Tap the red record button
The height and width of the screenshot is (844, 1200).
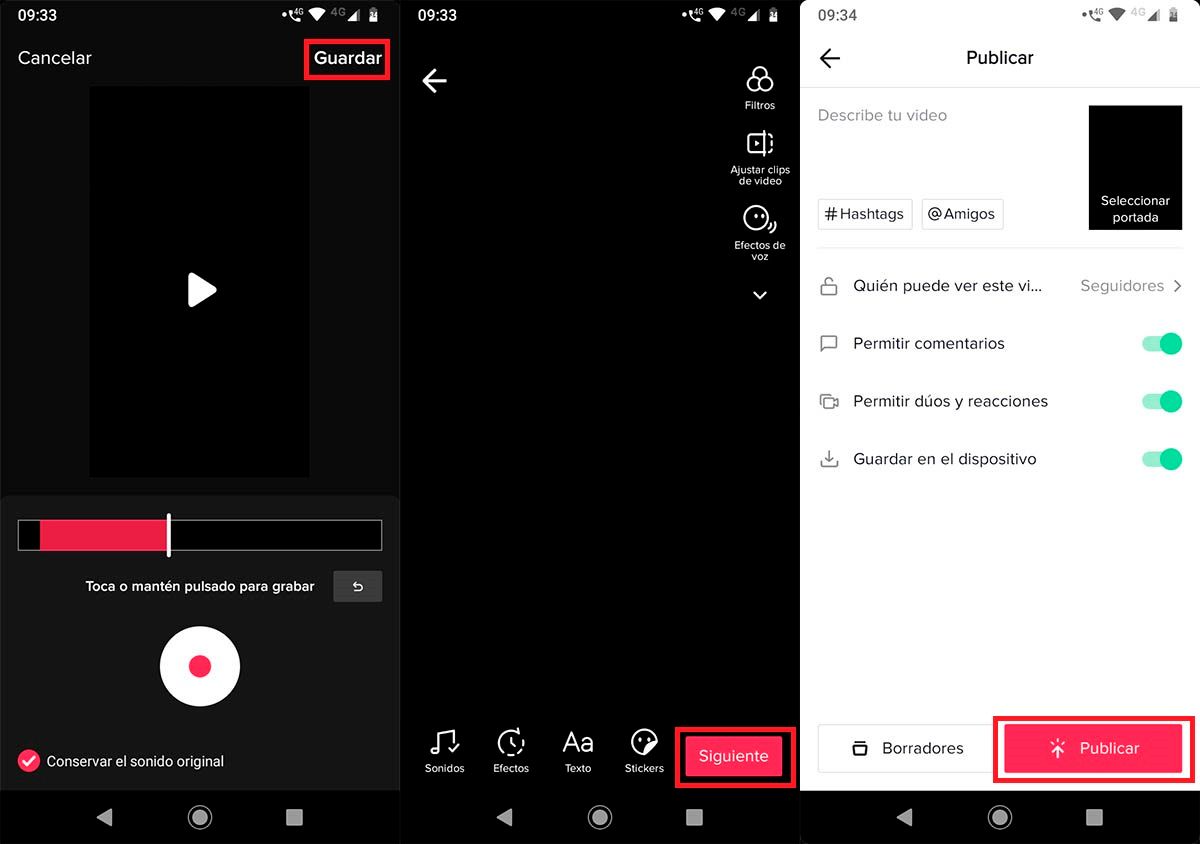pyautogui.click(x=200, y=667)
